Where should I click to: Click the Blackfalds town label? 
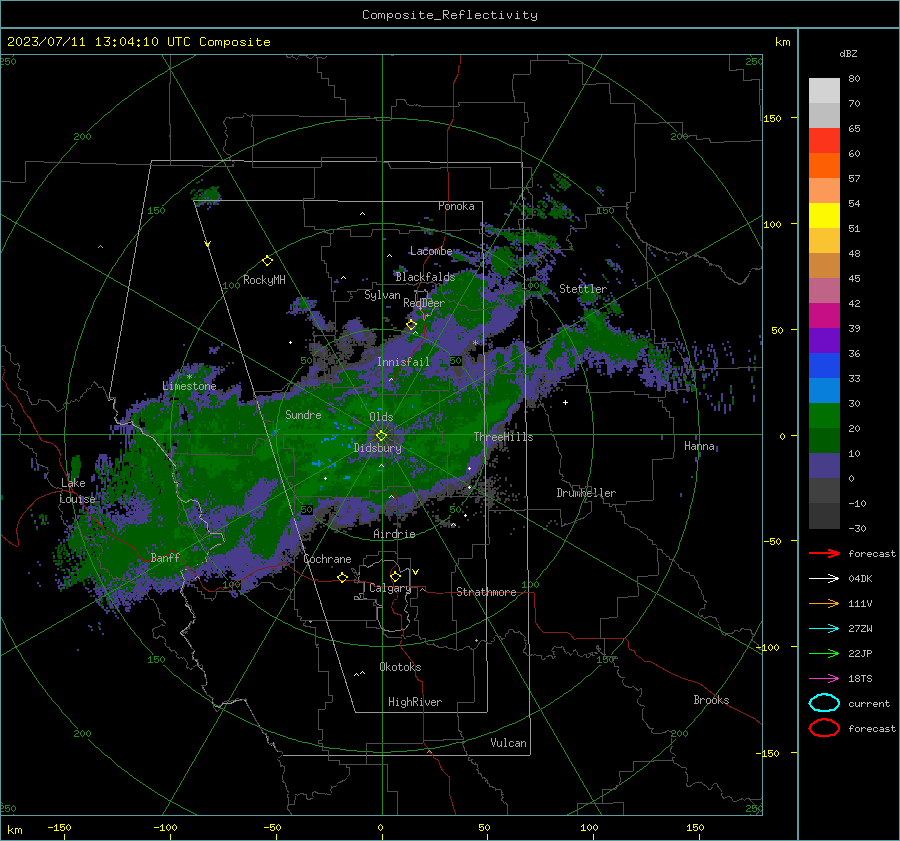425,277
